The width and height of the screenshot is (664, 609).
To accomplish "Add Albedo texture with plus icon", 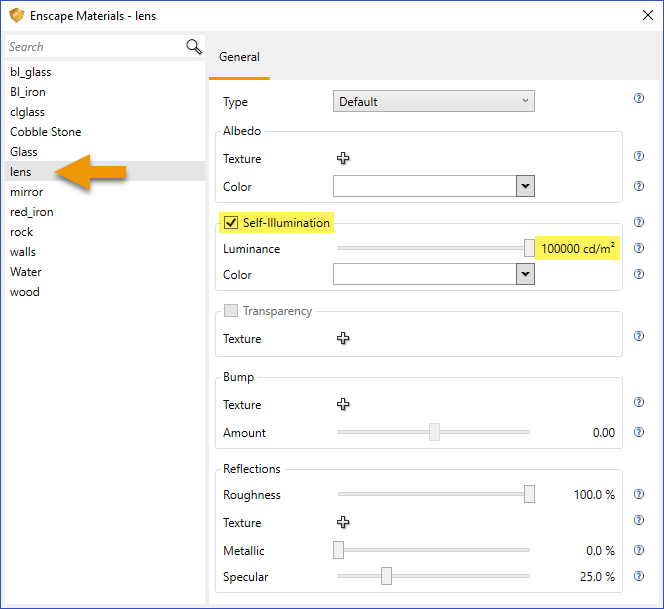I will click(x=343, y=158).
